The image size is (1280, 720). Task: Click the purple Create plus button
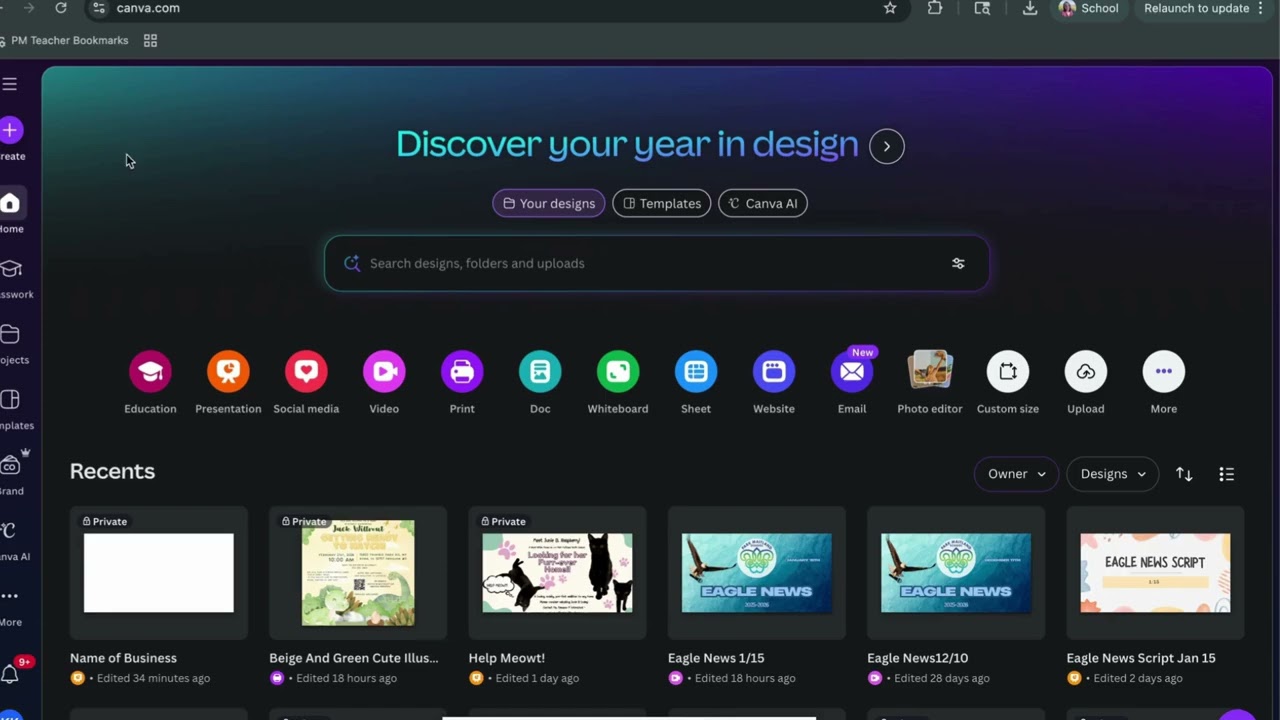pos(10,130)
